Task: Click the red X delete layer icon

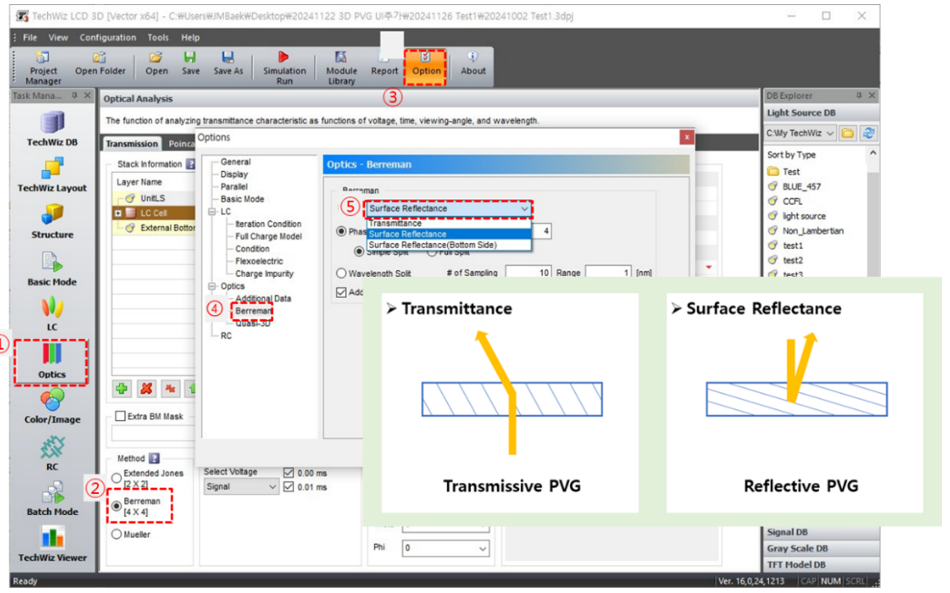Action: 147,388
